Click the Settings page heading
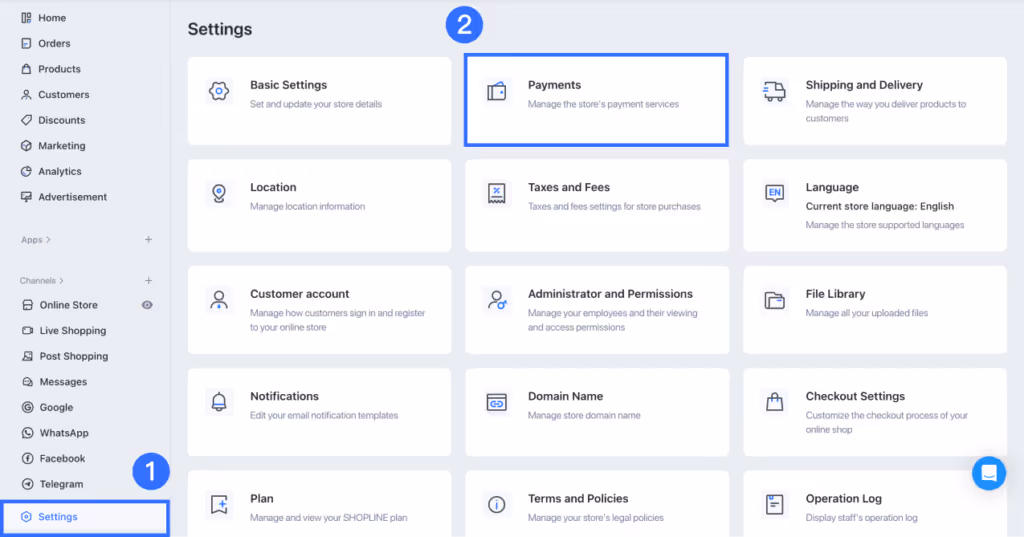Image resolution: width=1024 pixels, height=537 pixels. 220,29
